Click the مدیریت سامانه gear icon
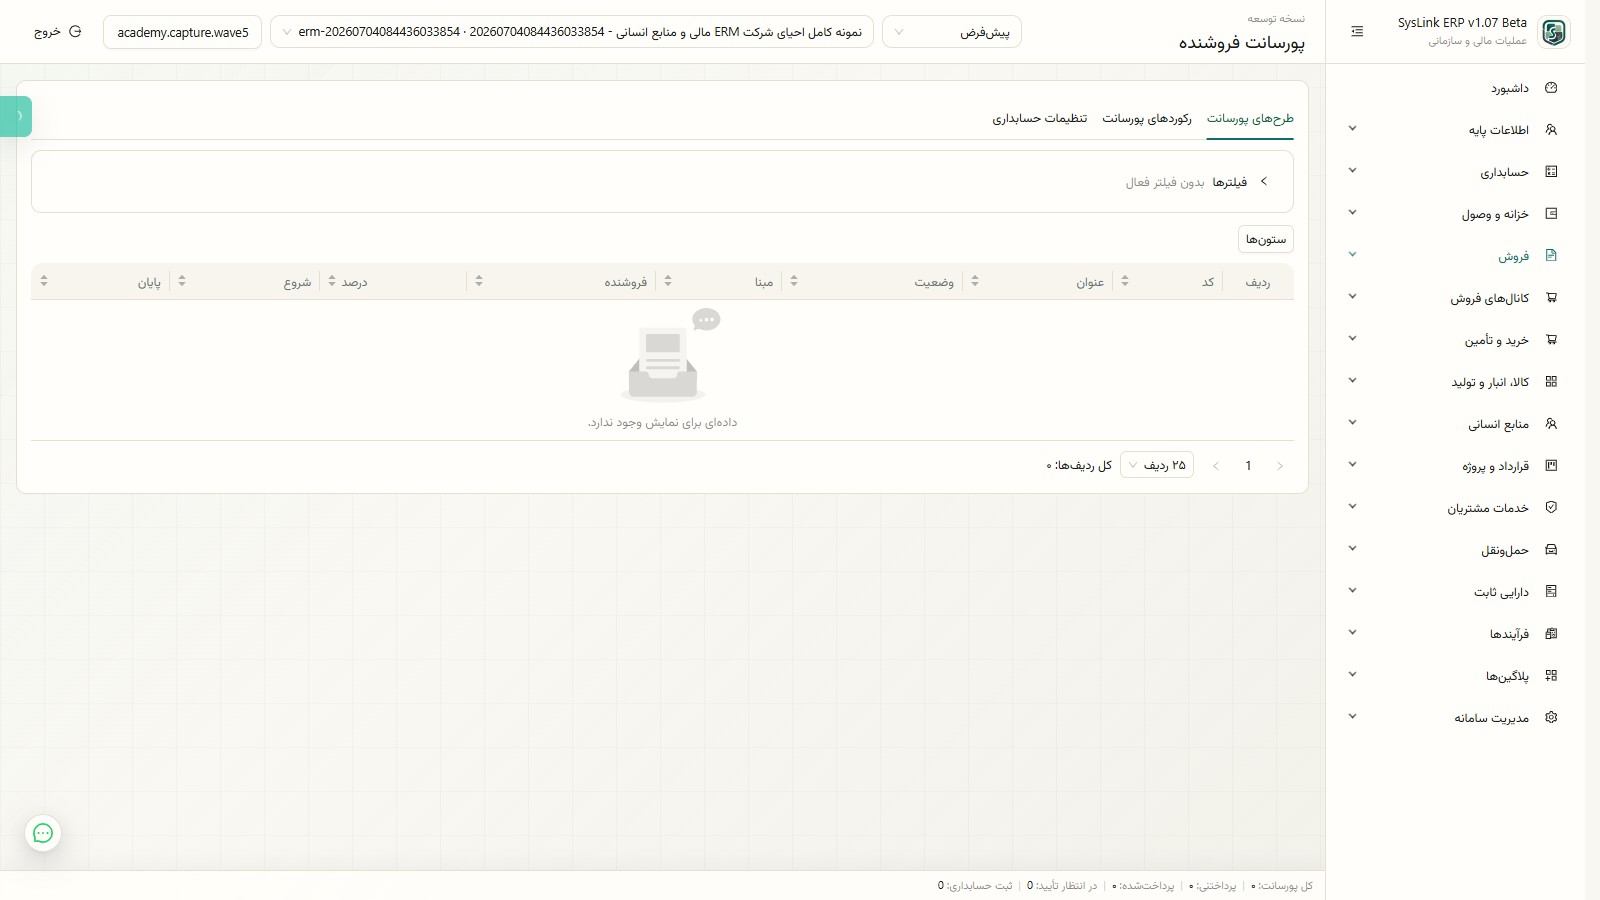This screenshot has height=900, width=1600. pyautogui.click(x=1551, y=718)
